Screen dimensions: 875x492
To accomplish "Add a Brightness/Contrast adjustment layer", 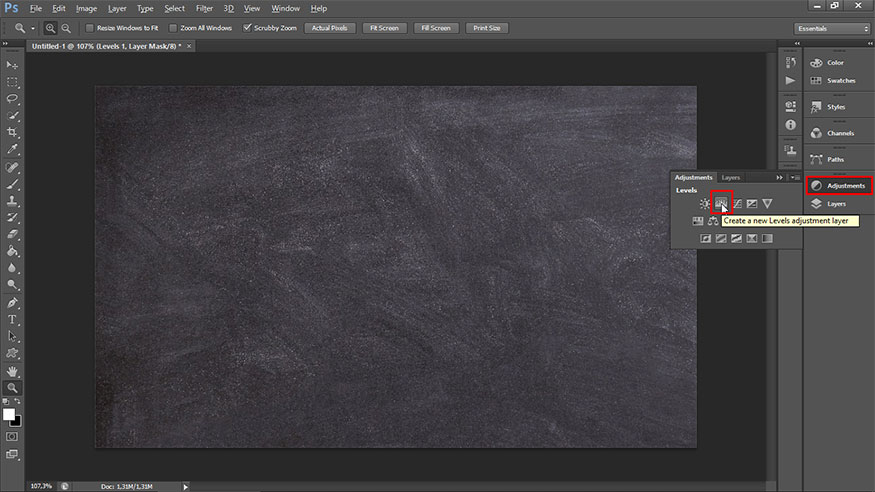I will pyautogui.click(x=705, y=204).
